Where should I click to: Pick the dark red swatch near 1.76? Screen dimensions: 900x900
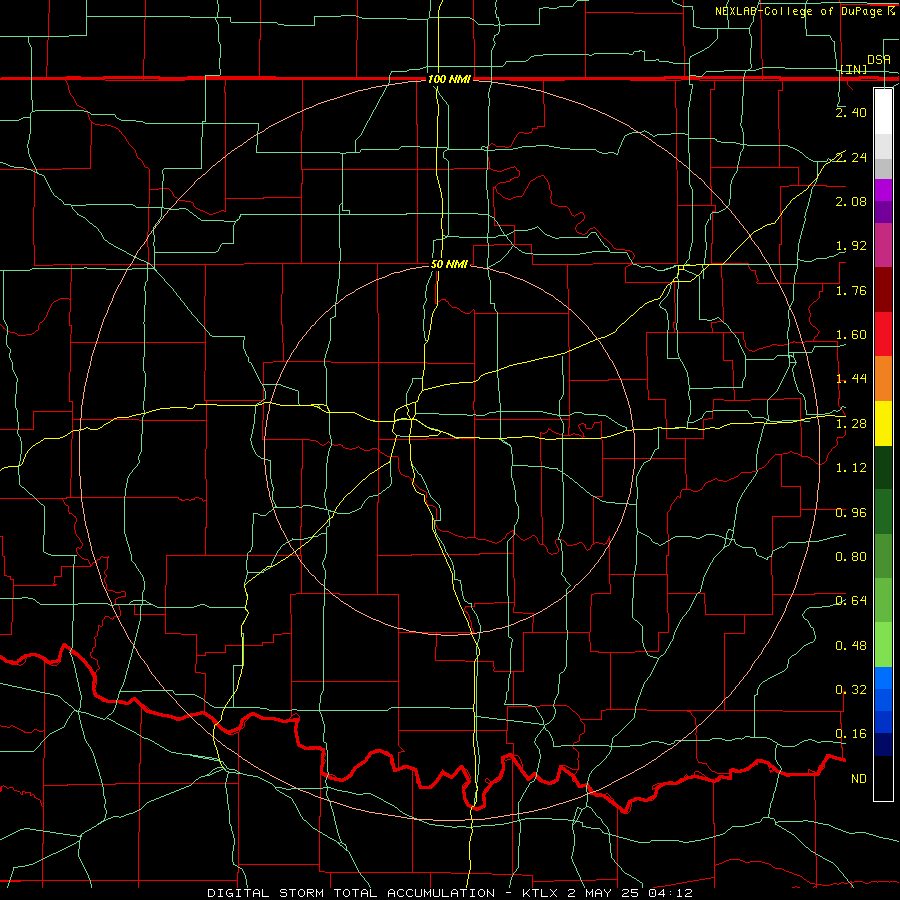(883, 290)
